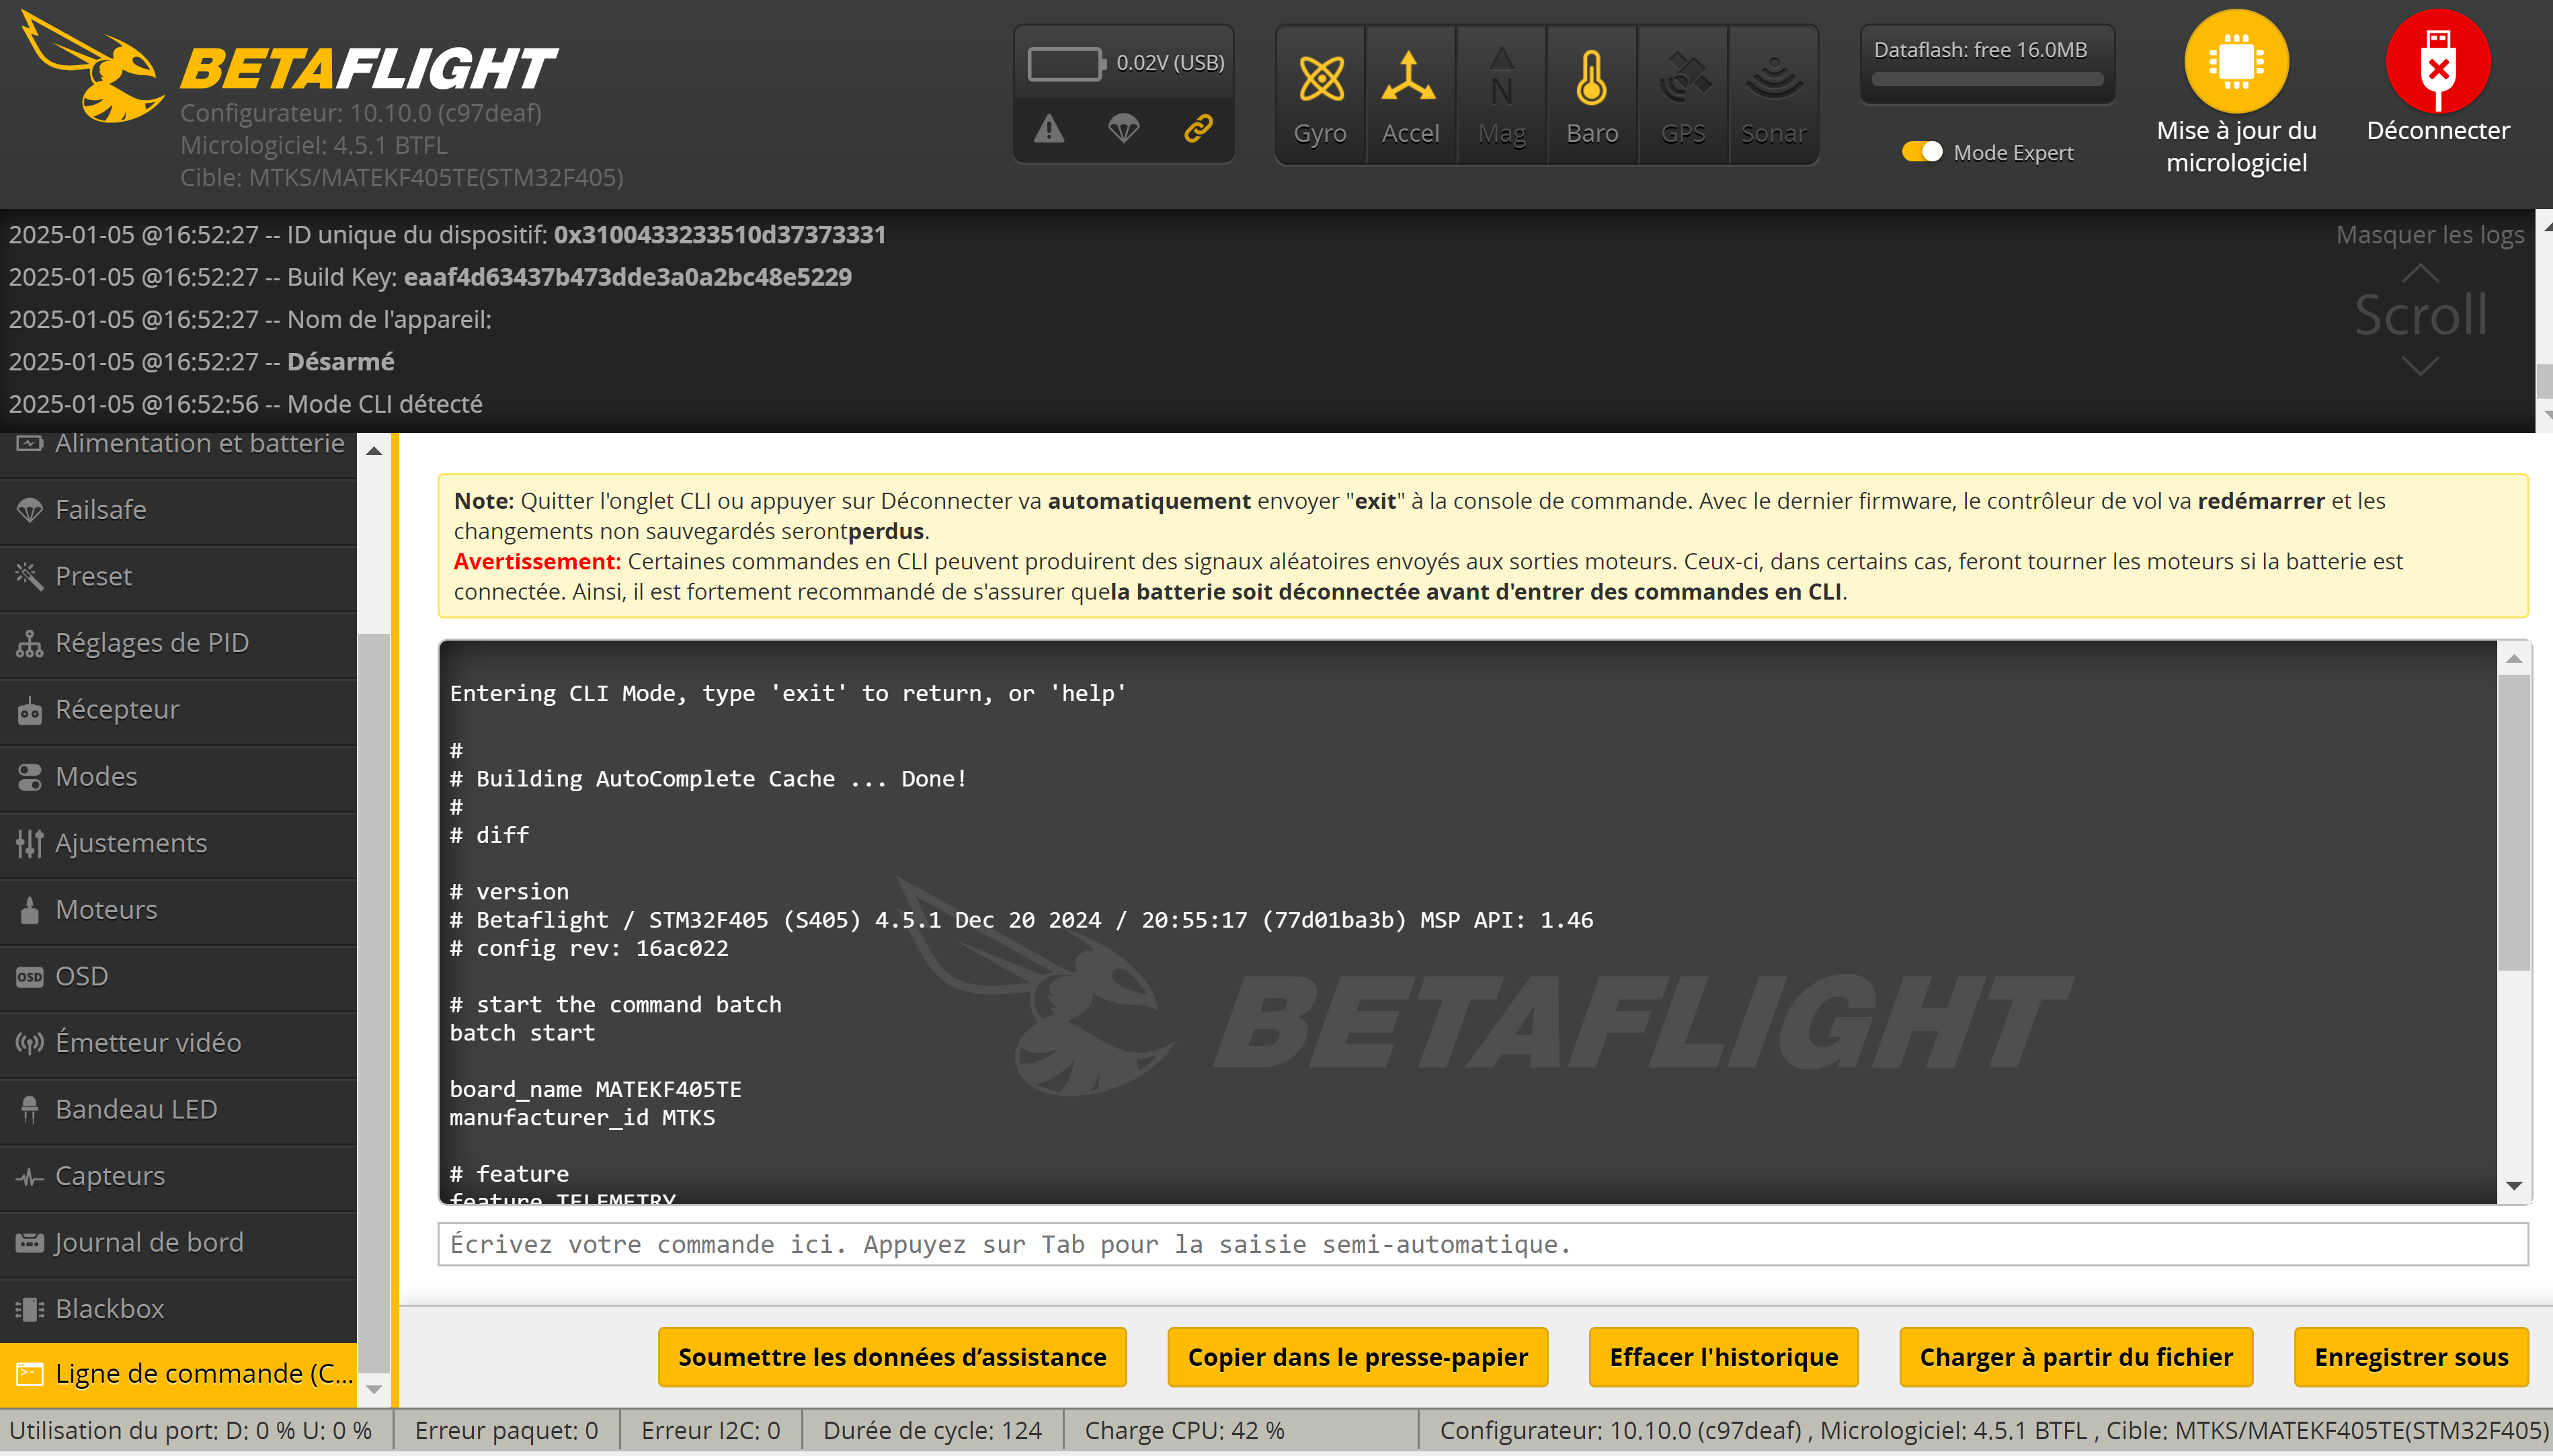Screen dimensions: 2553x1456
Task: Click Copier dans le presse-papier button
Action: click(x=1357, y=1357)
